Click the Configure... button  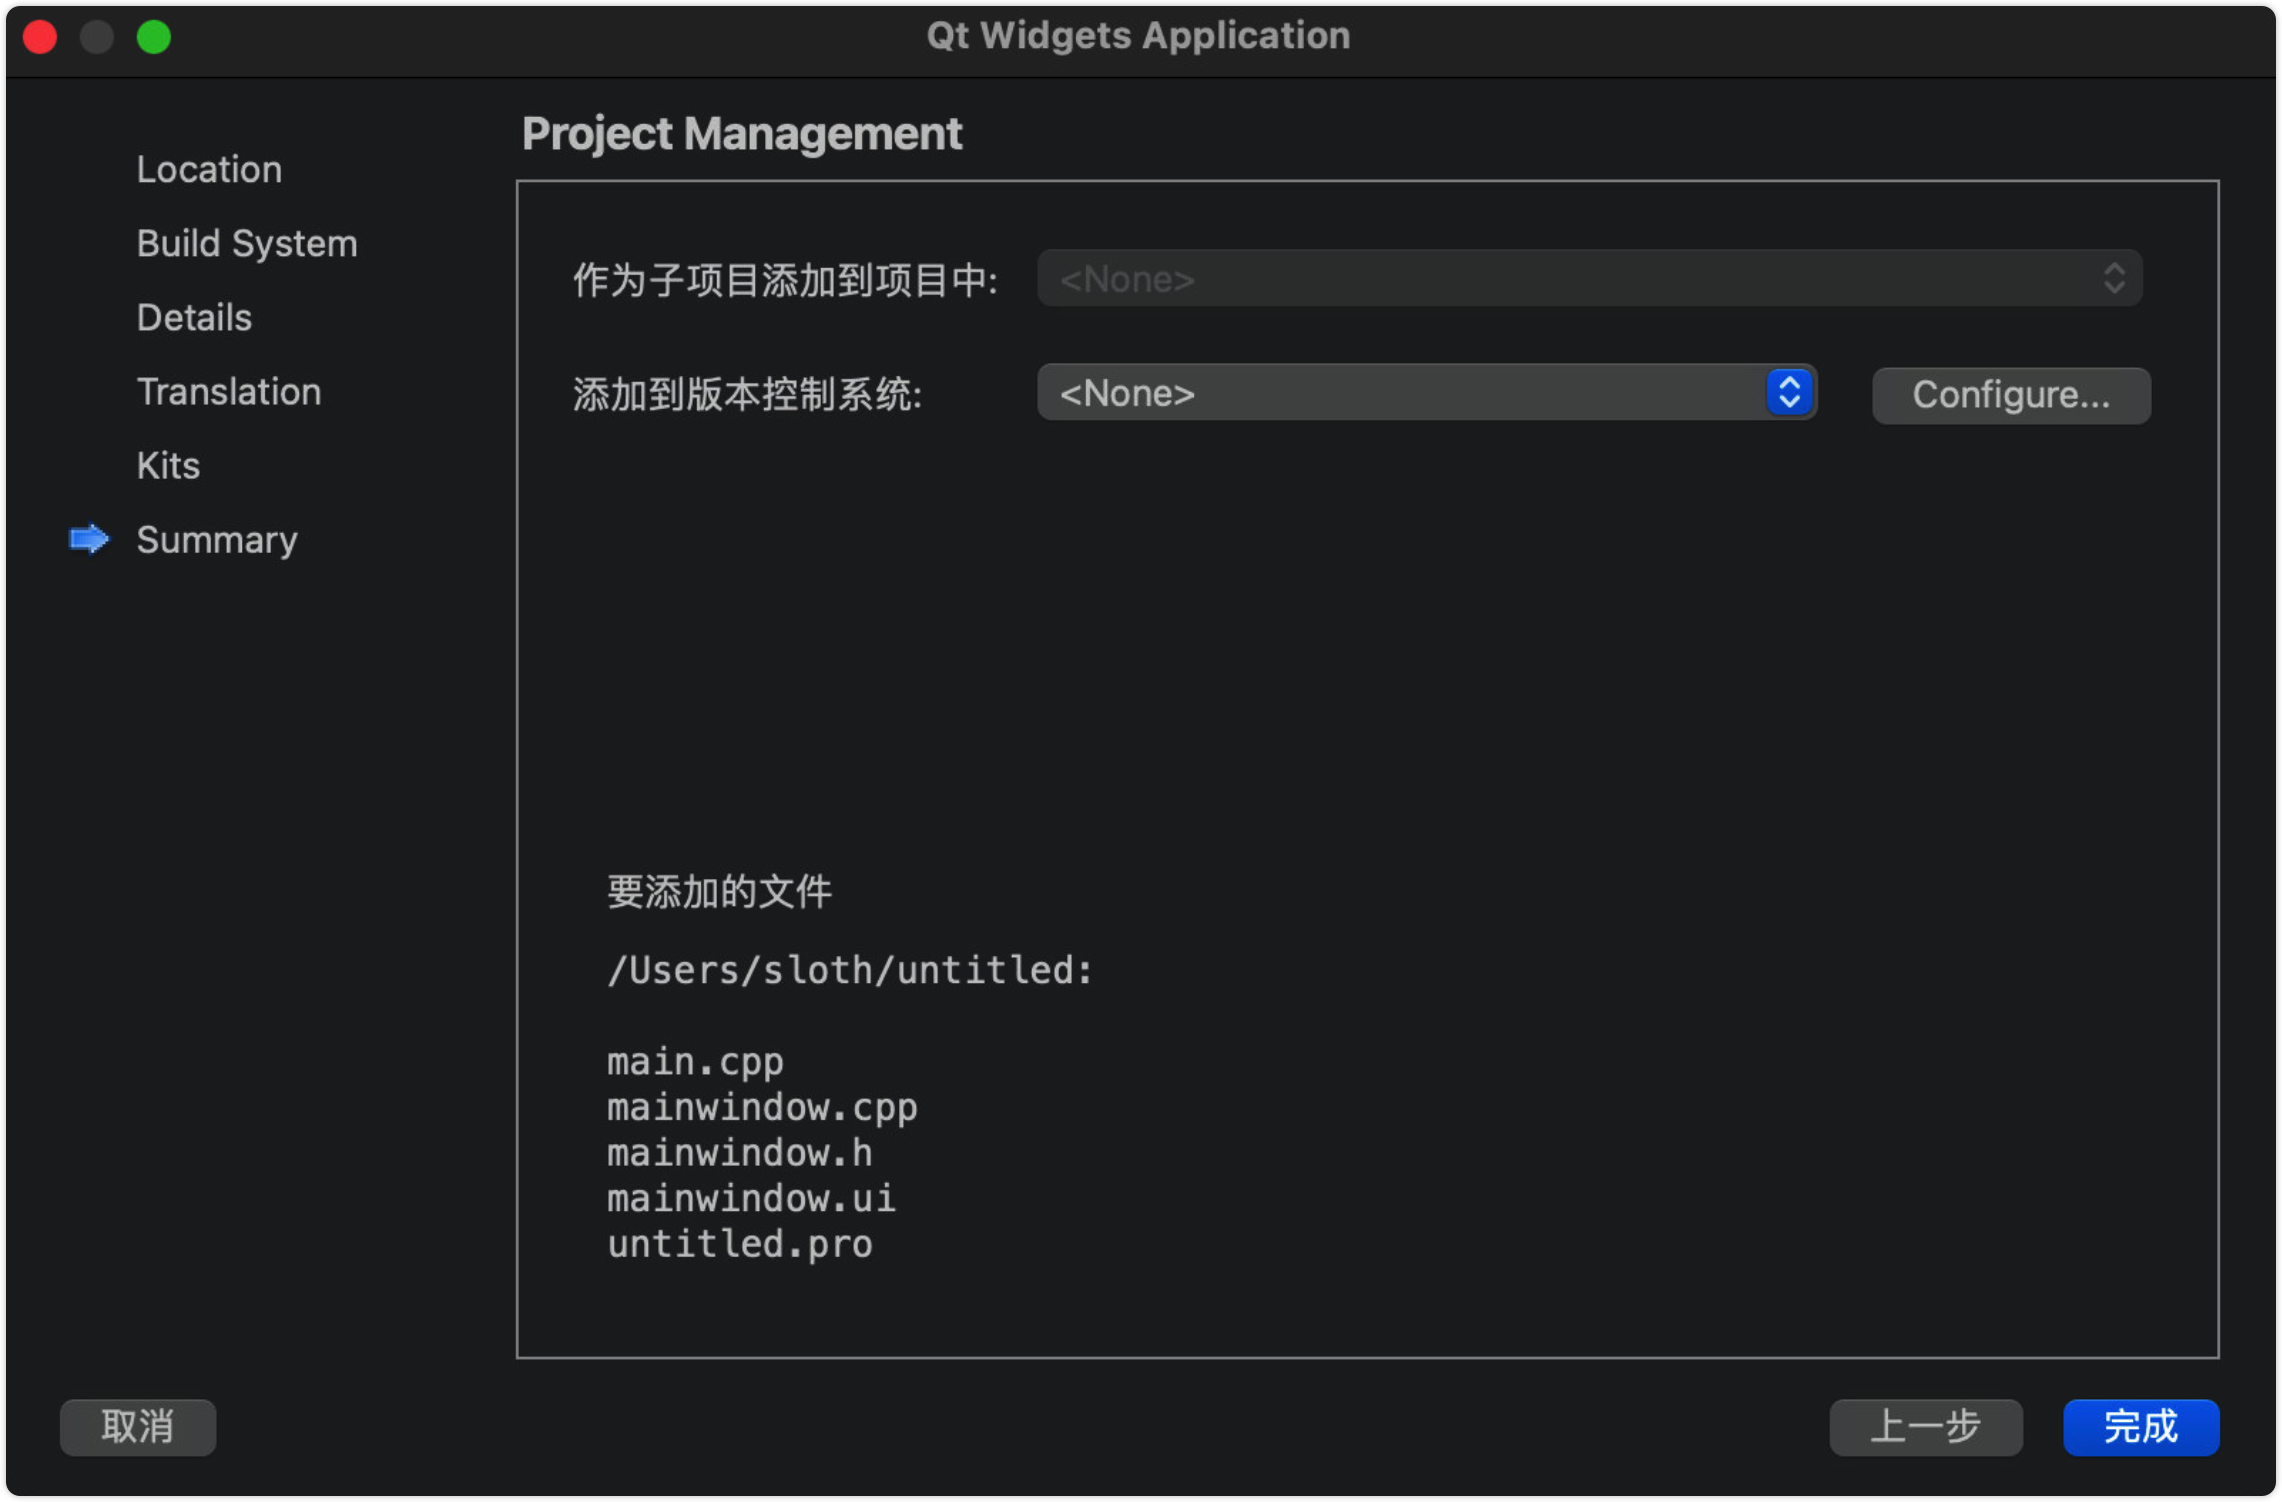point(2010,395)
